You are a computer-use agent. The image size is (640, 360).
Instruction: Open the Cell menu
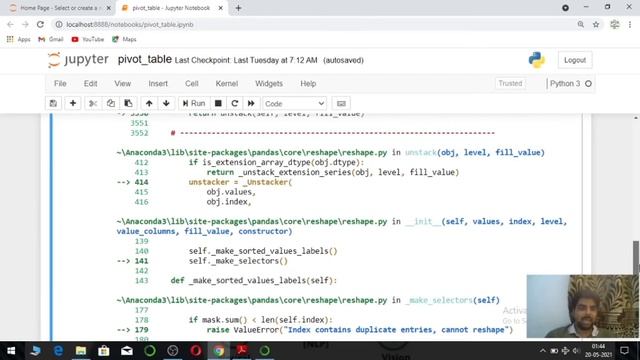coord(191,84)
